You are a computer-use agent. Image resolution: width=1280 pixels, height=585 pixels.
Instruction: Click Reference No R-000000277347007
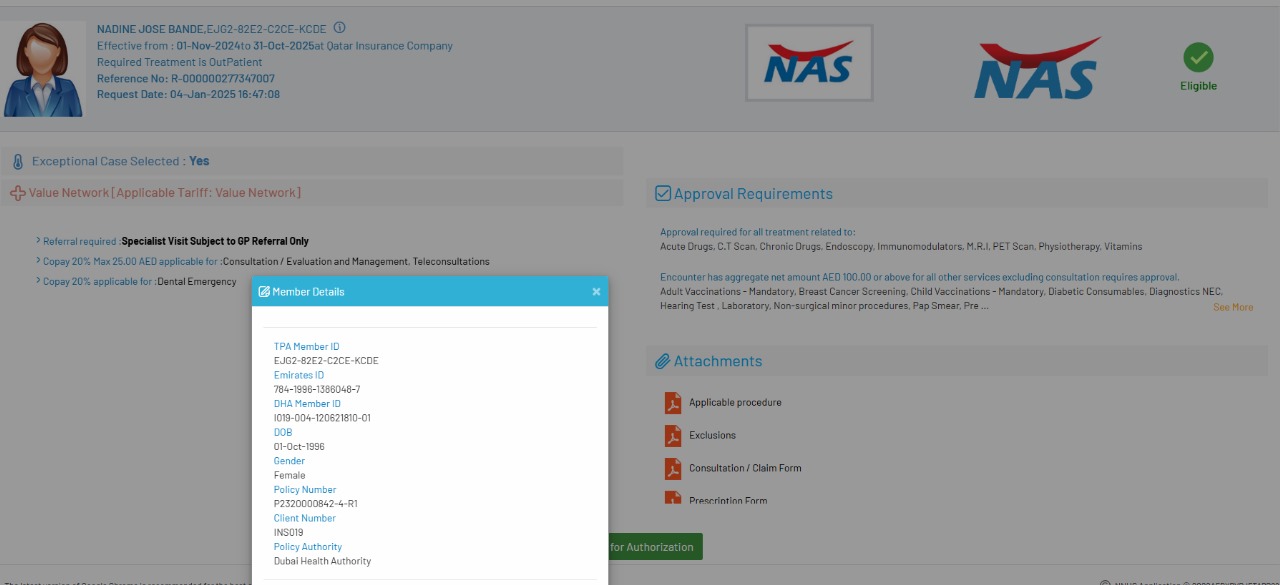[x=186, y=78]
